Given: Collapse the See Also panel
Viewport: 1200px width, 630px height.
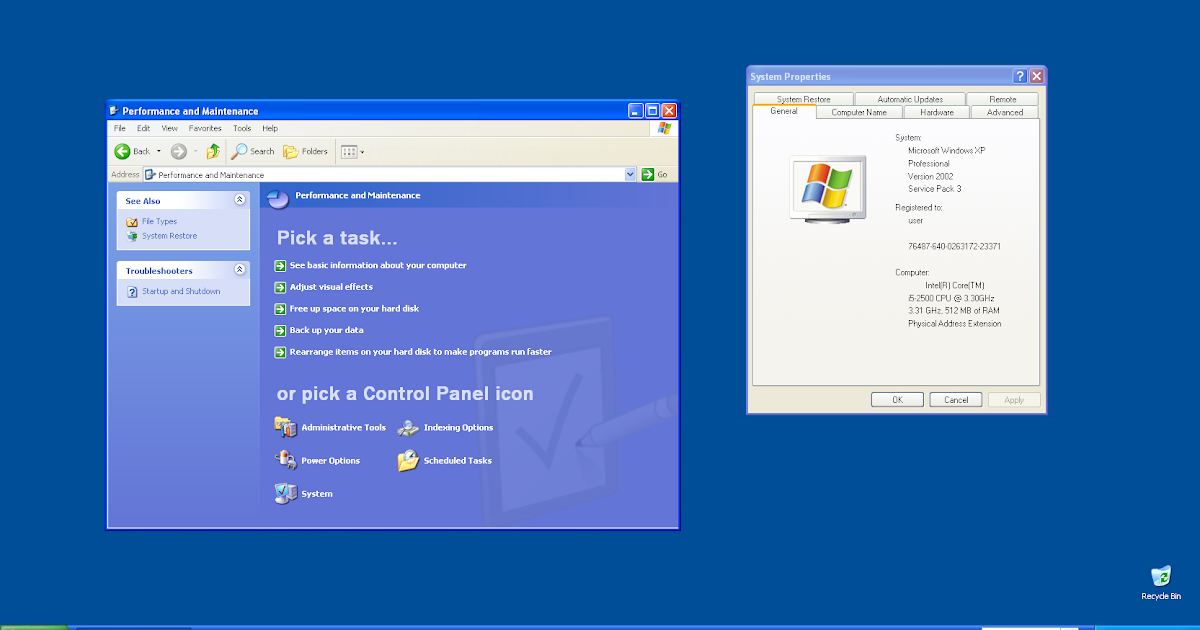Looking at the screenshot, I should click(239, 200).
